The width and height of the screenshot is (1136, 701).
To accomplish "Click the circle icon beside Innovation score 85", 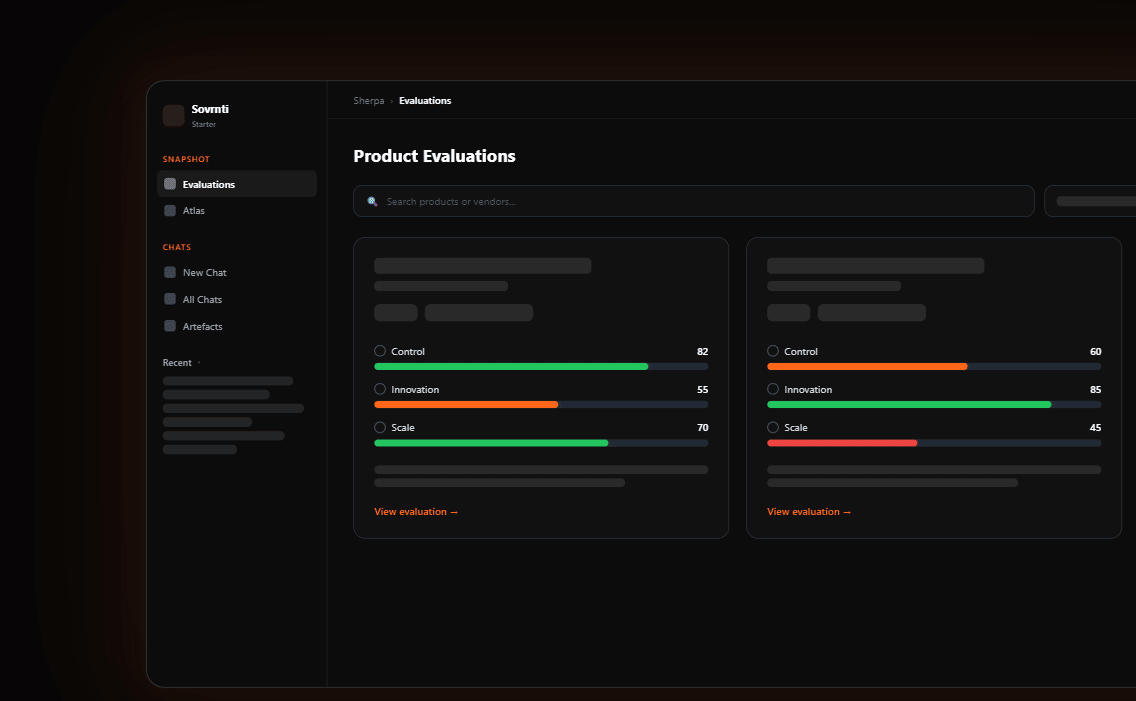I will (773, 389).
